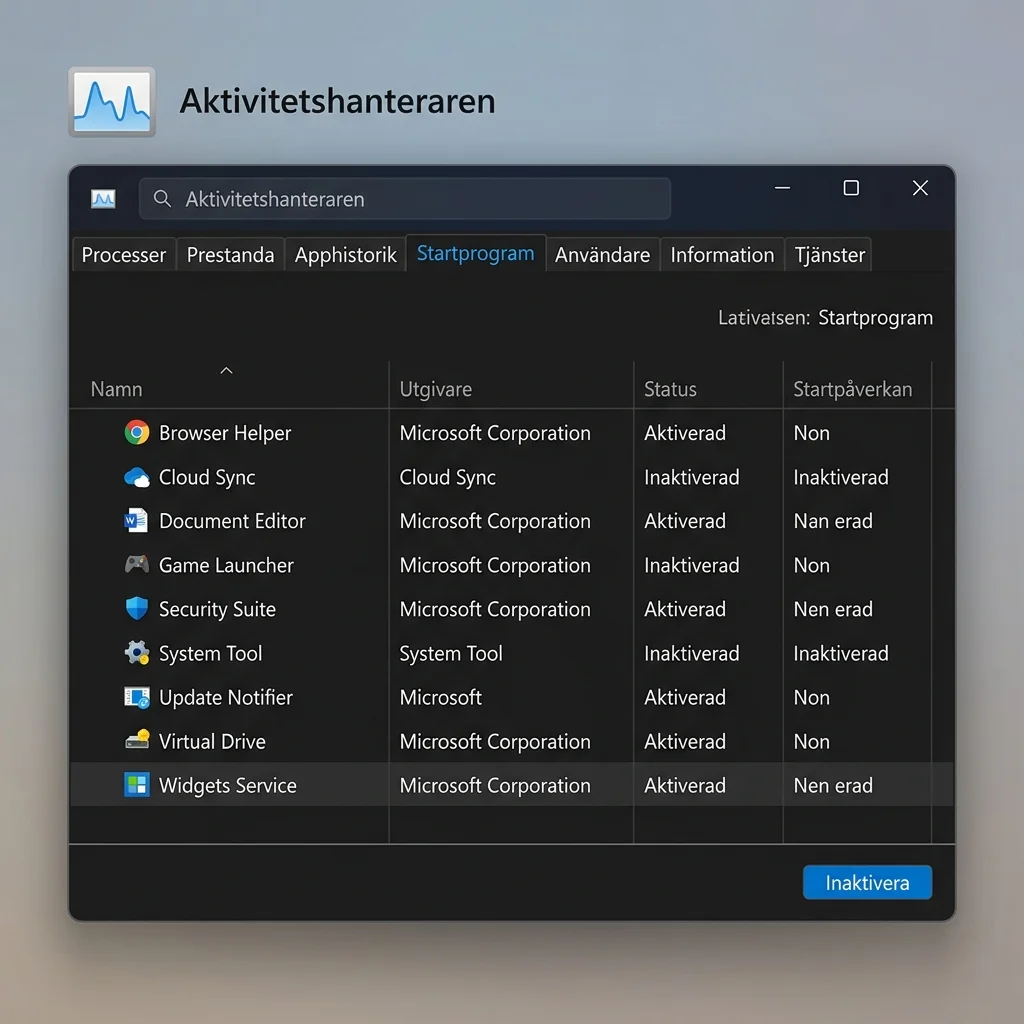Open the Användare tab
The height and width of the screenshot is (1024, 1024).
tap(602, 255)
